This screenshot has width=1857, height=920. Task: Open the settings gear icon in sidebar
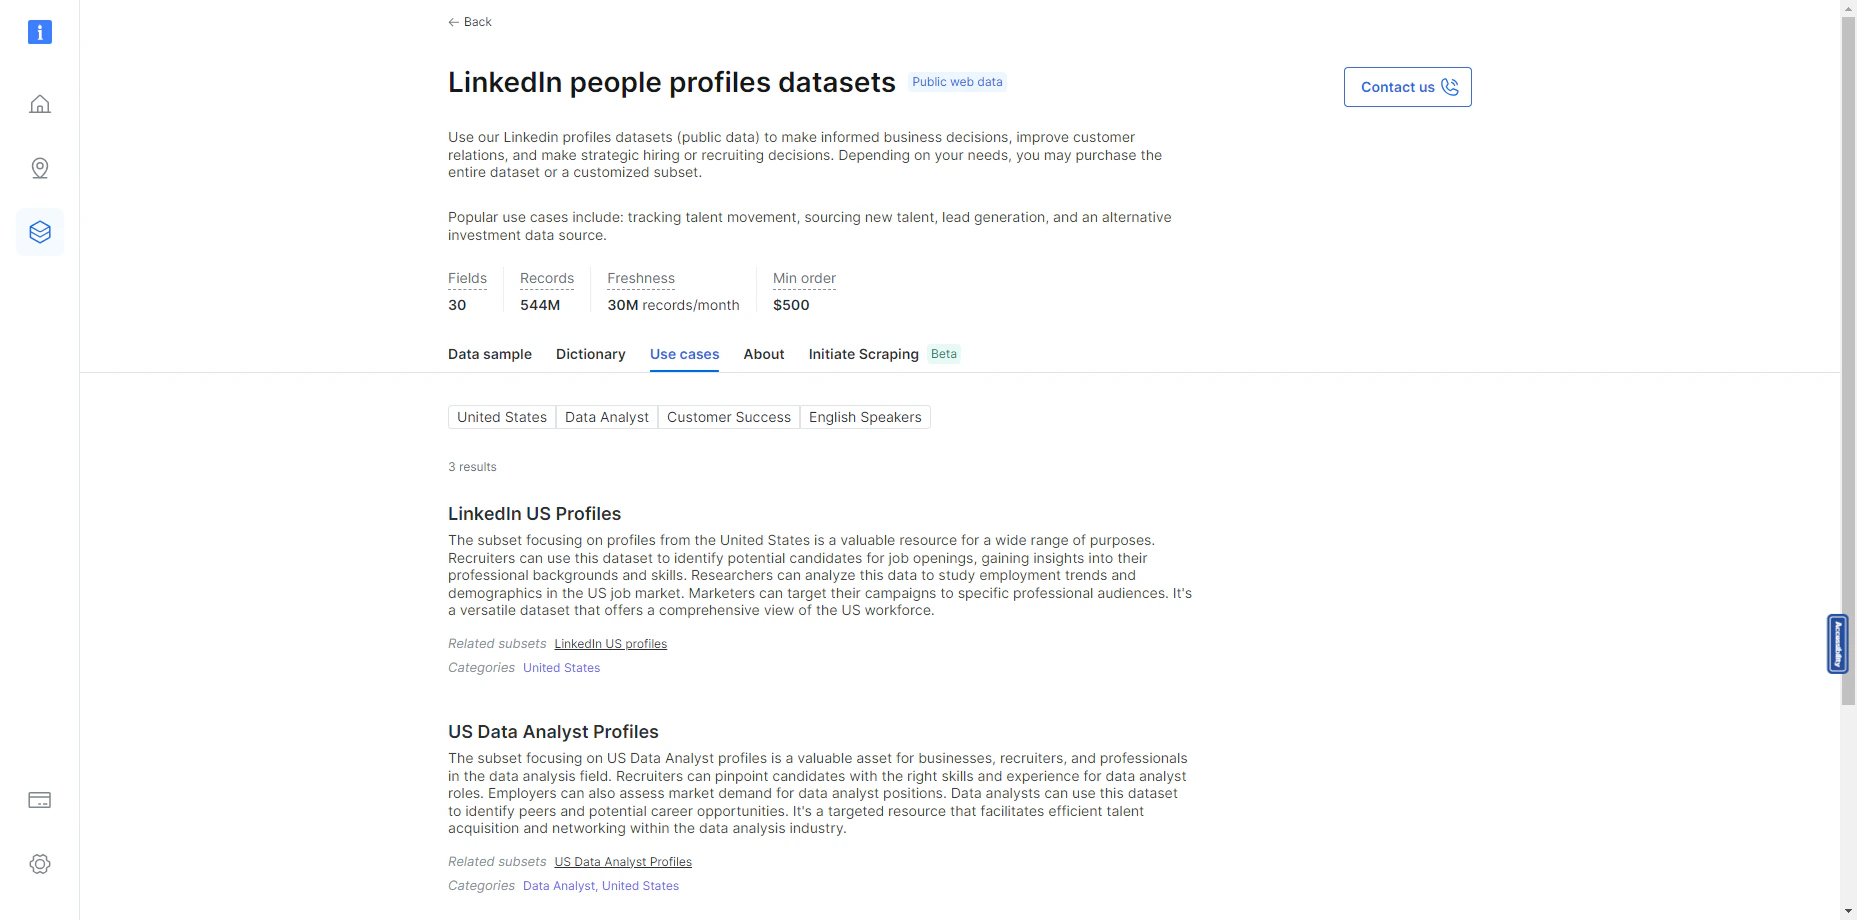click(x=40, y=864)
